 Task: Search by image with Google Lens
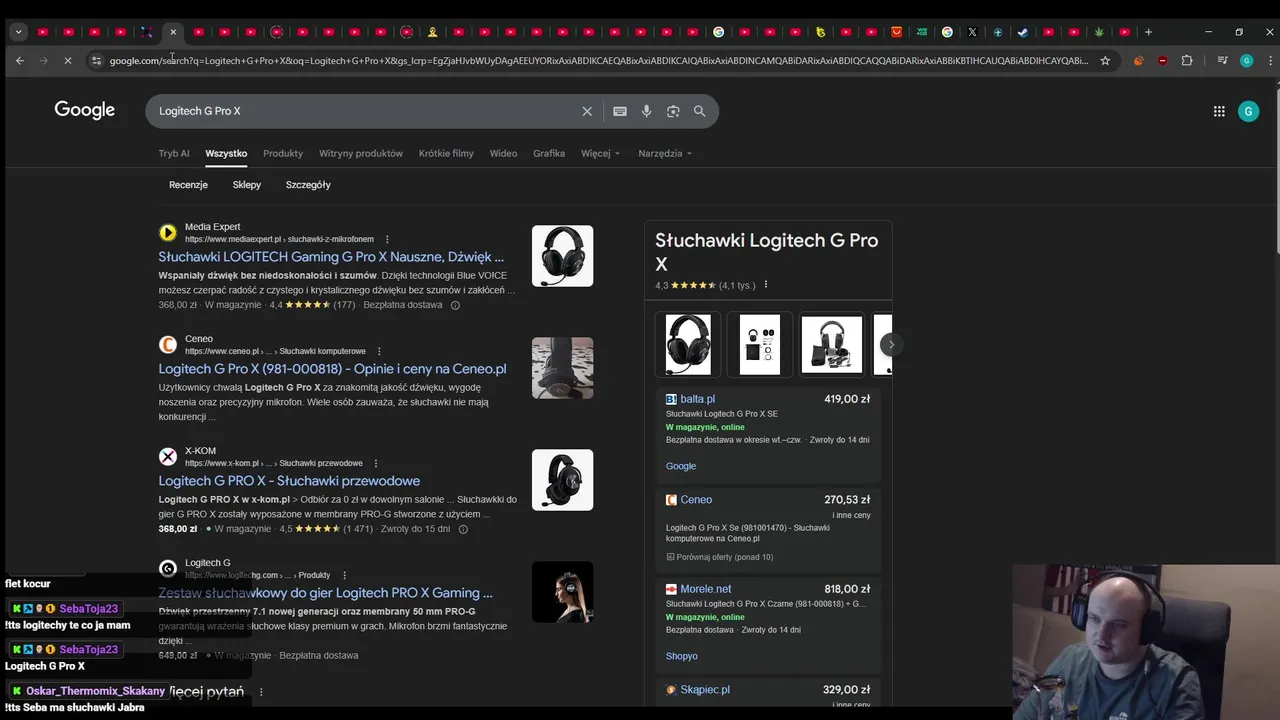(x=673, y=111)
